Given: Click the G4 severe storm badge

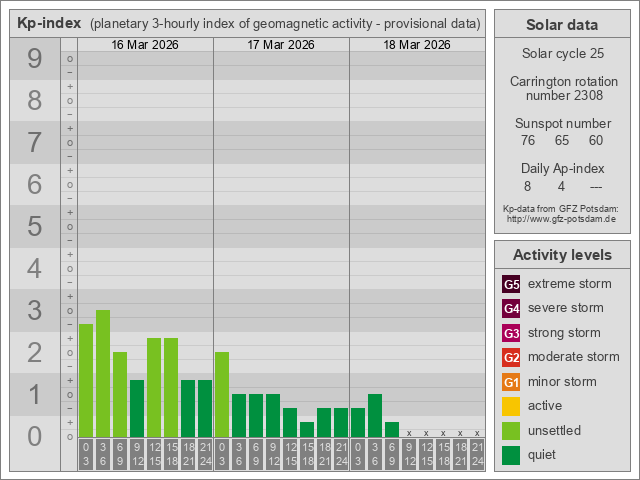Looking at the screenshot, I should point(511,308).
